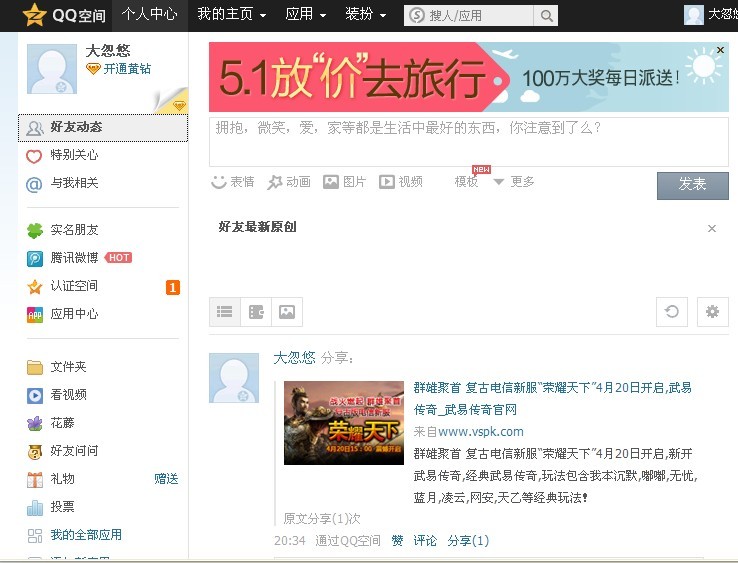Click 分享(1) on the post

(468, 541)
